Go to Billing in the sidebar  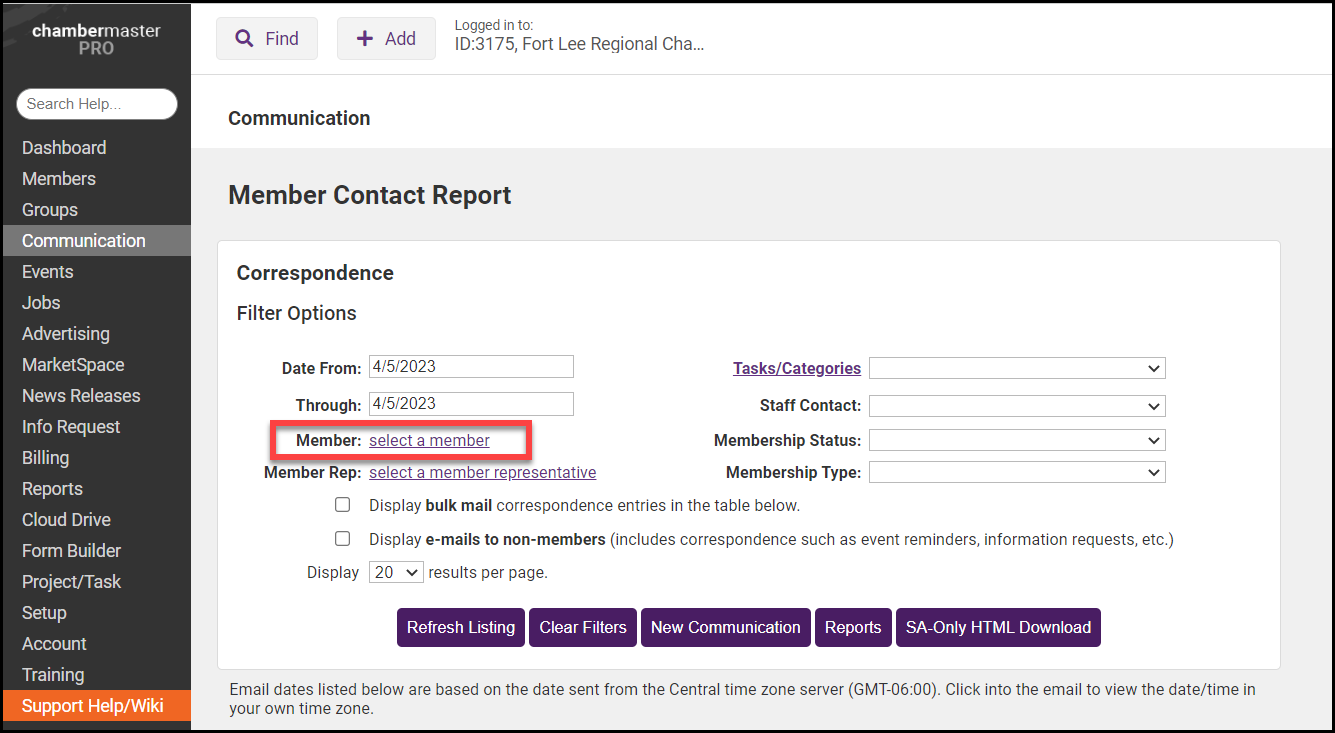pos(46,458)
